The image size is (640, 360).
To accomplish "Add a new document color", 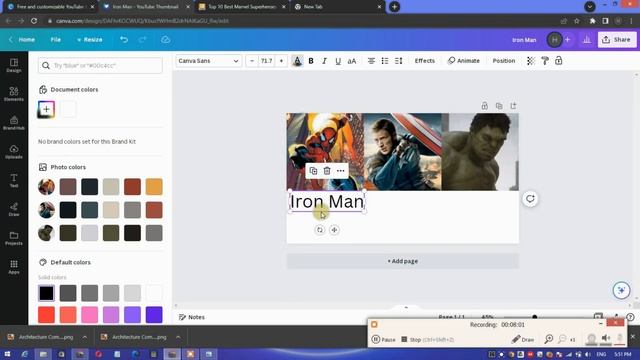I will [x=46, y=109].
